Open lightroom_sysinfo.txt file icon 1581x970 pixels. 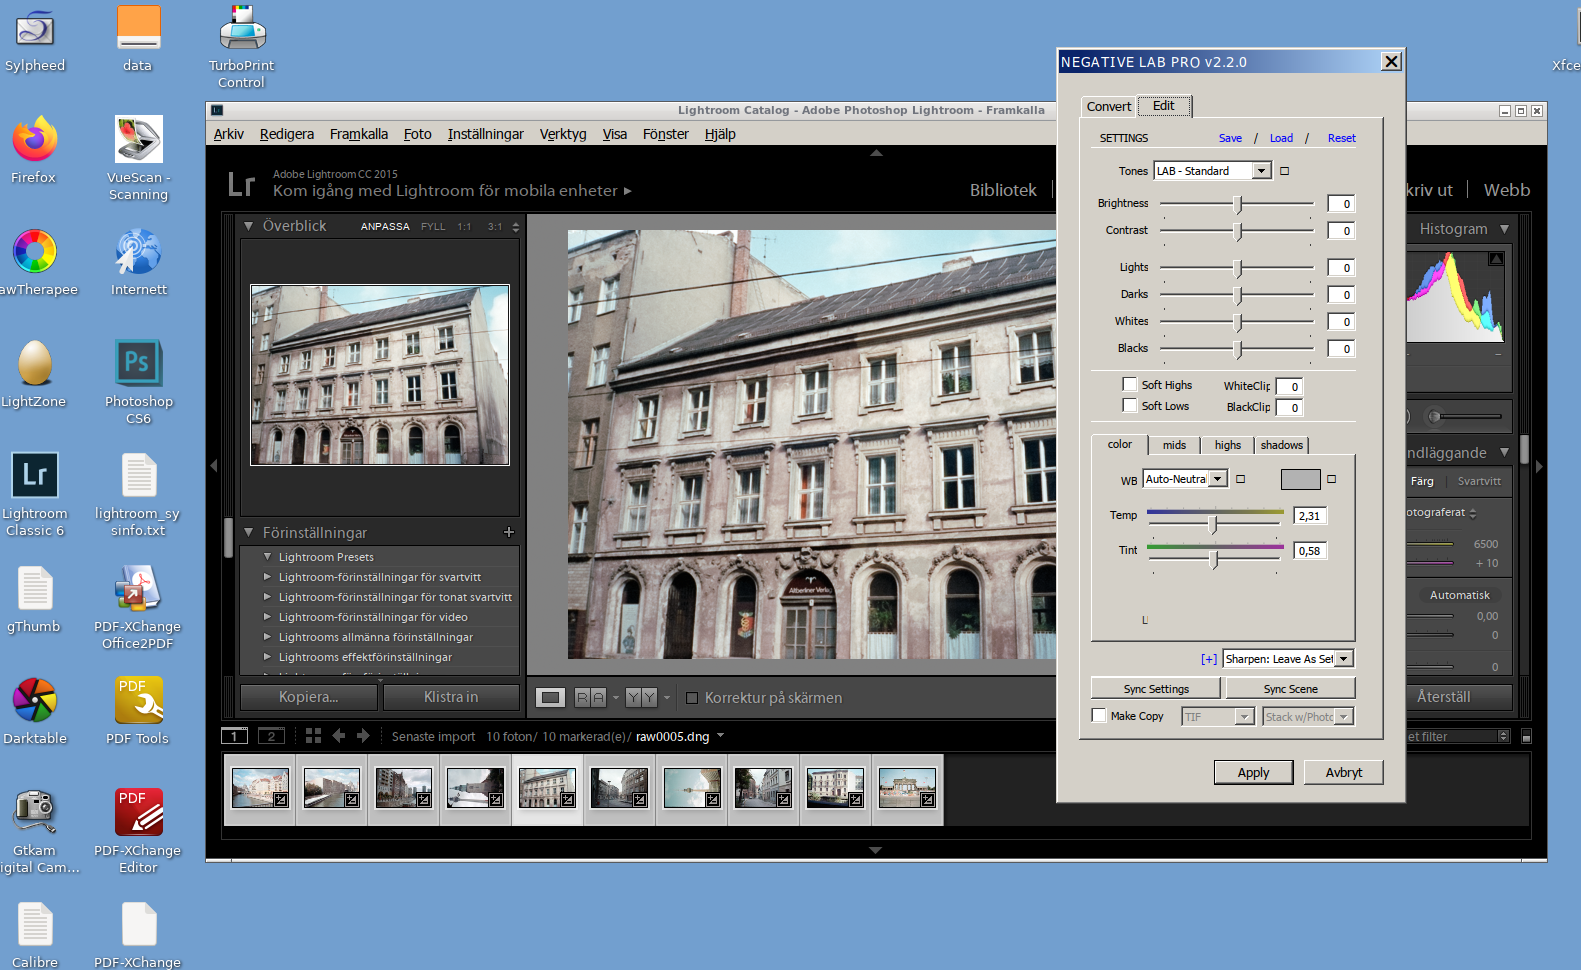coord(138,494)
